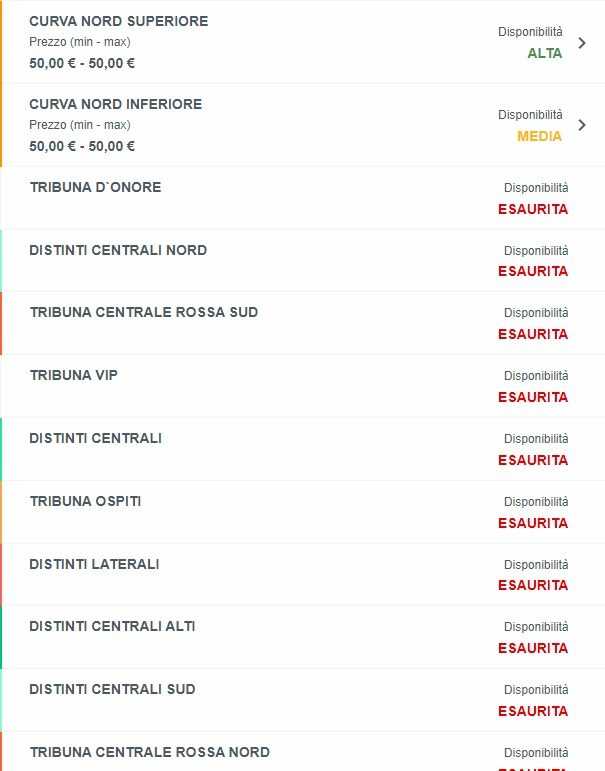605x771 pixels.
Task: Select Tribuna Centrale Rossa Sud sector
Action: 144,312
